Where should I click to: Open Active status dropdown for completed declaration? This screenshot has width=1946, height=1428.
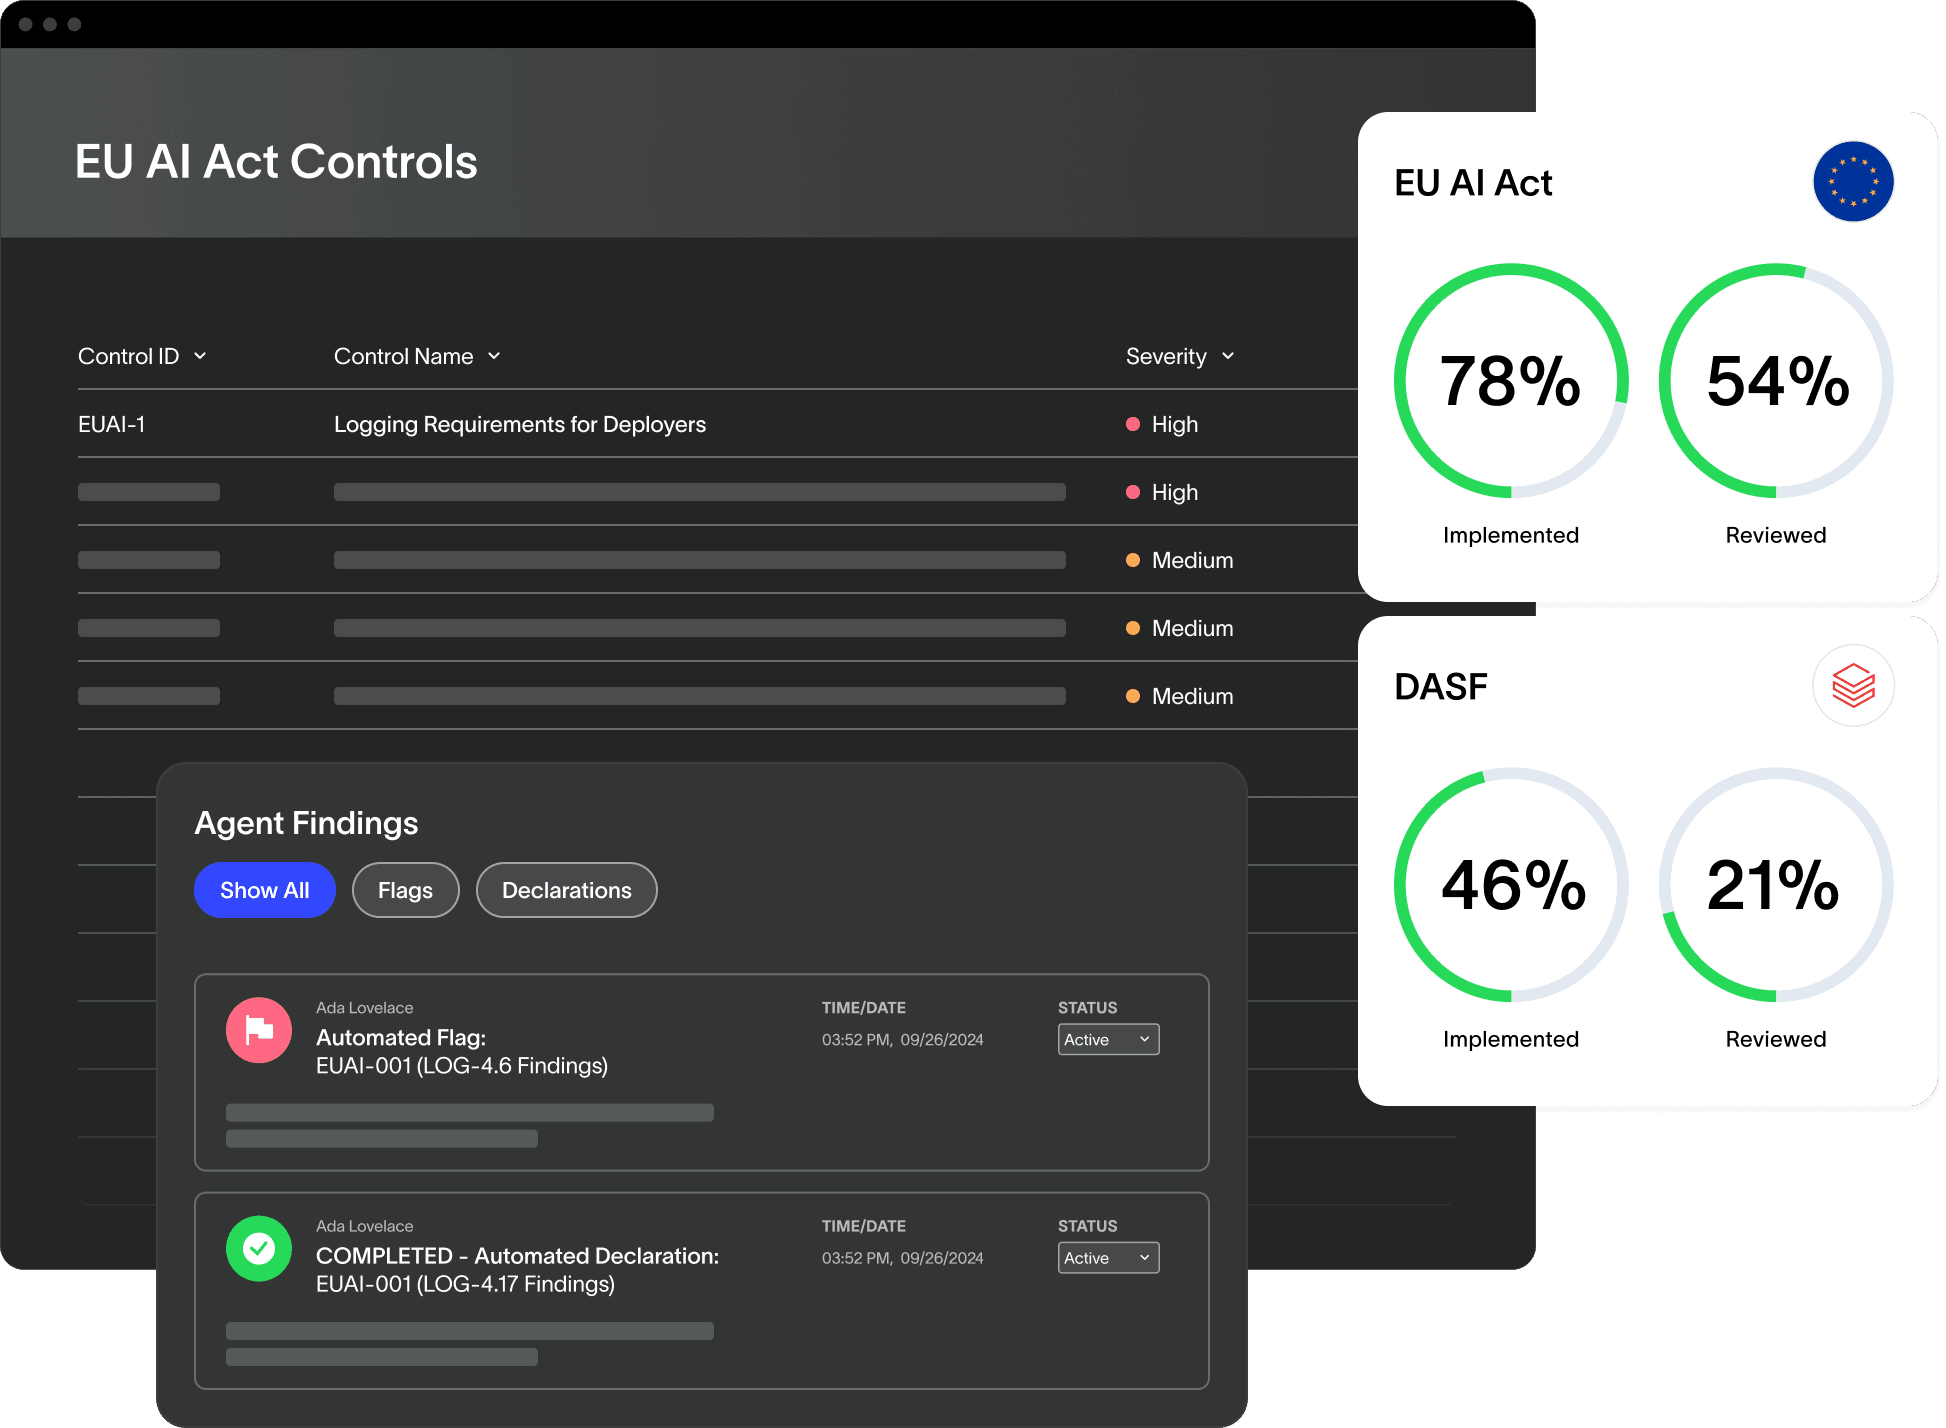1108,1257
